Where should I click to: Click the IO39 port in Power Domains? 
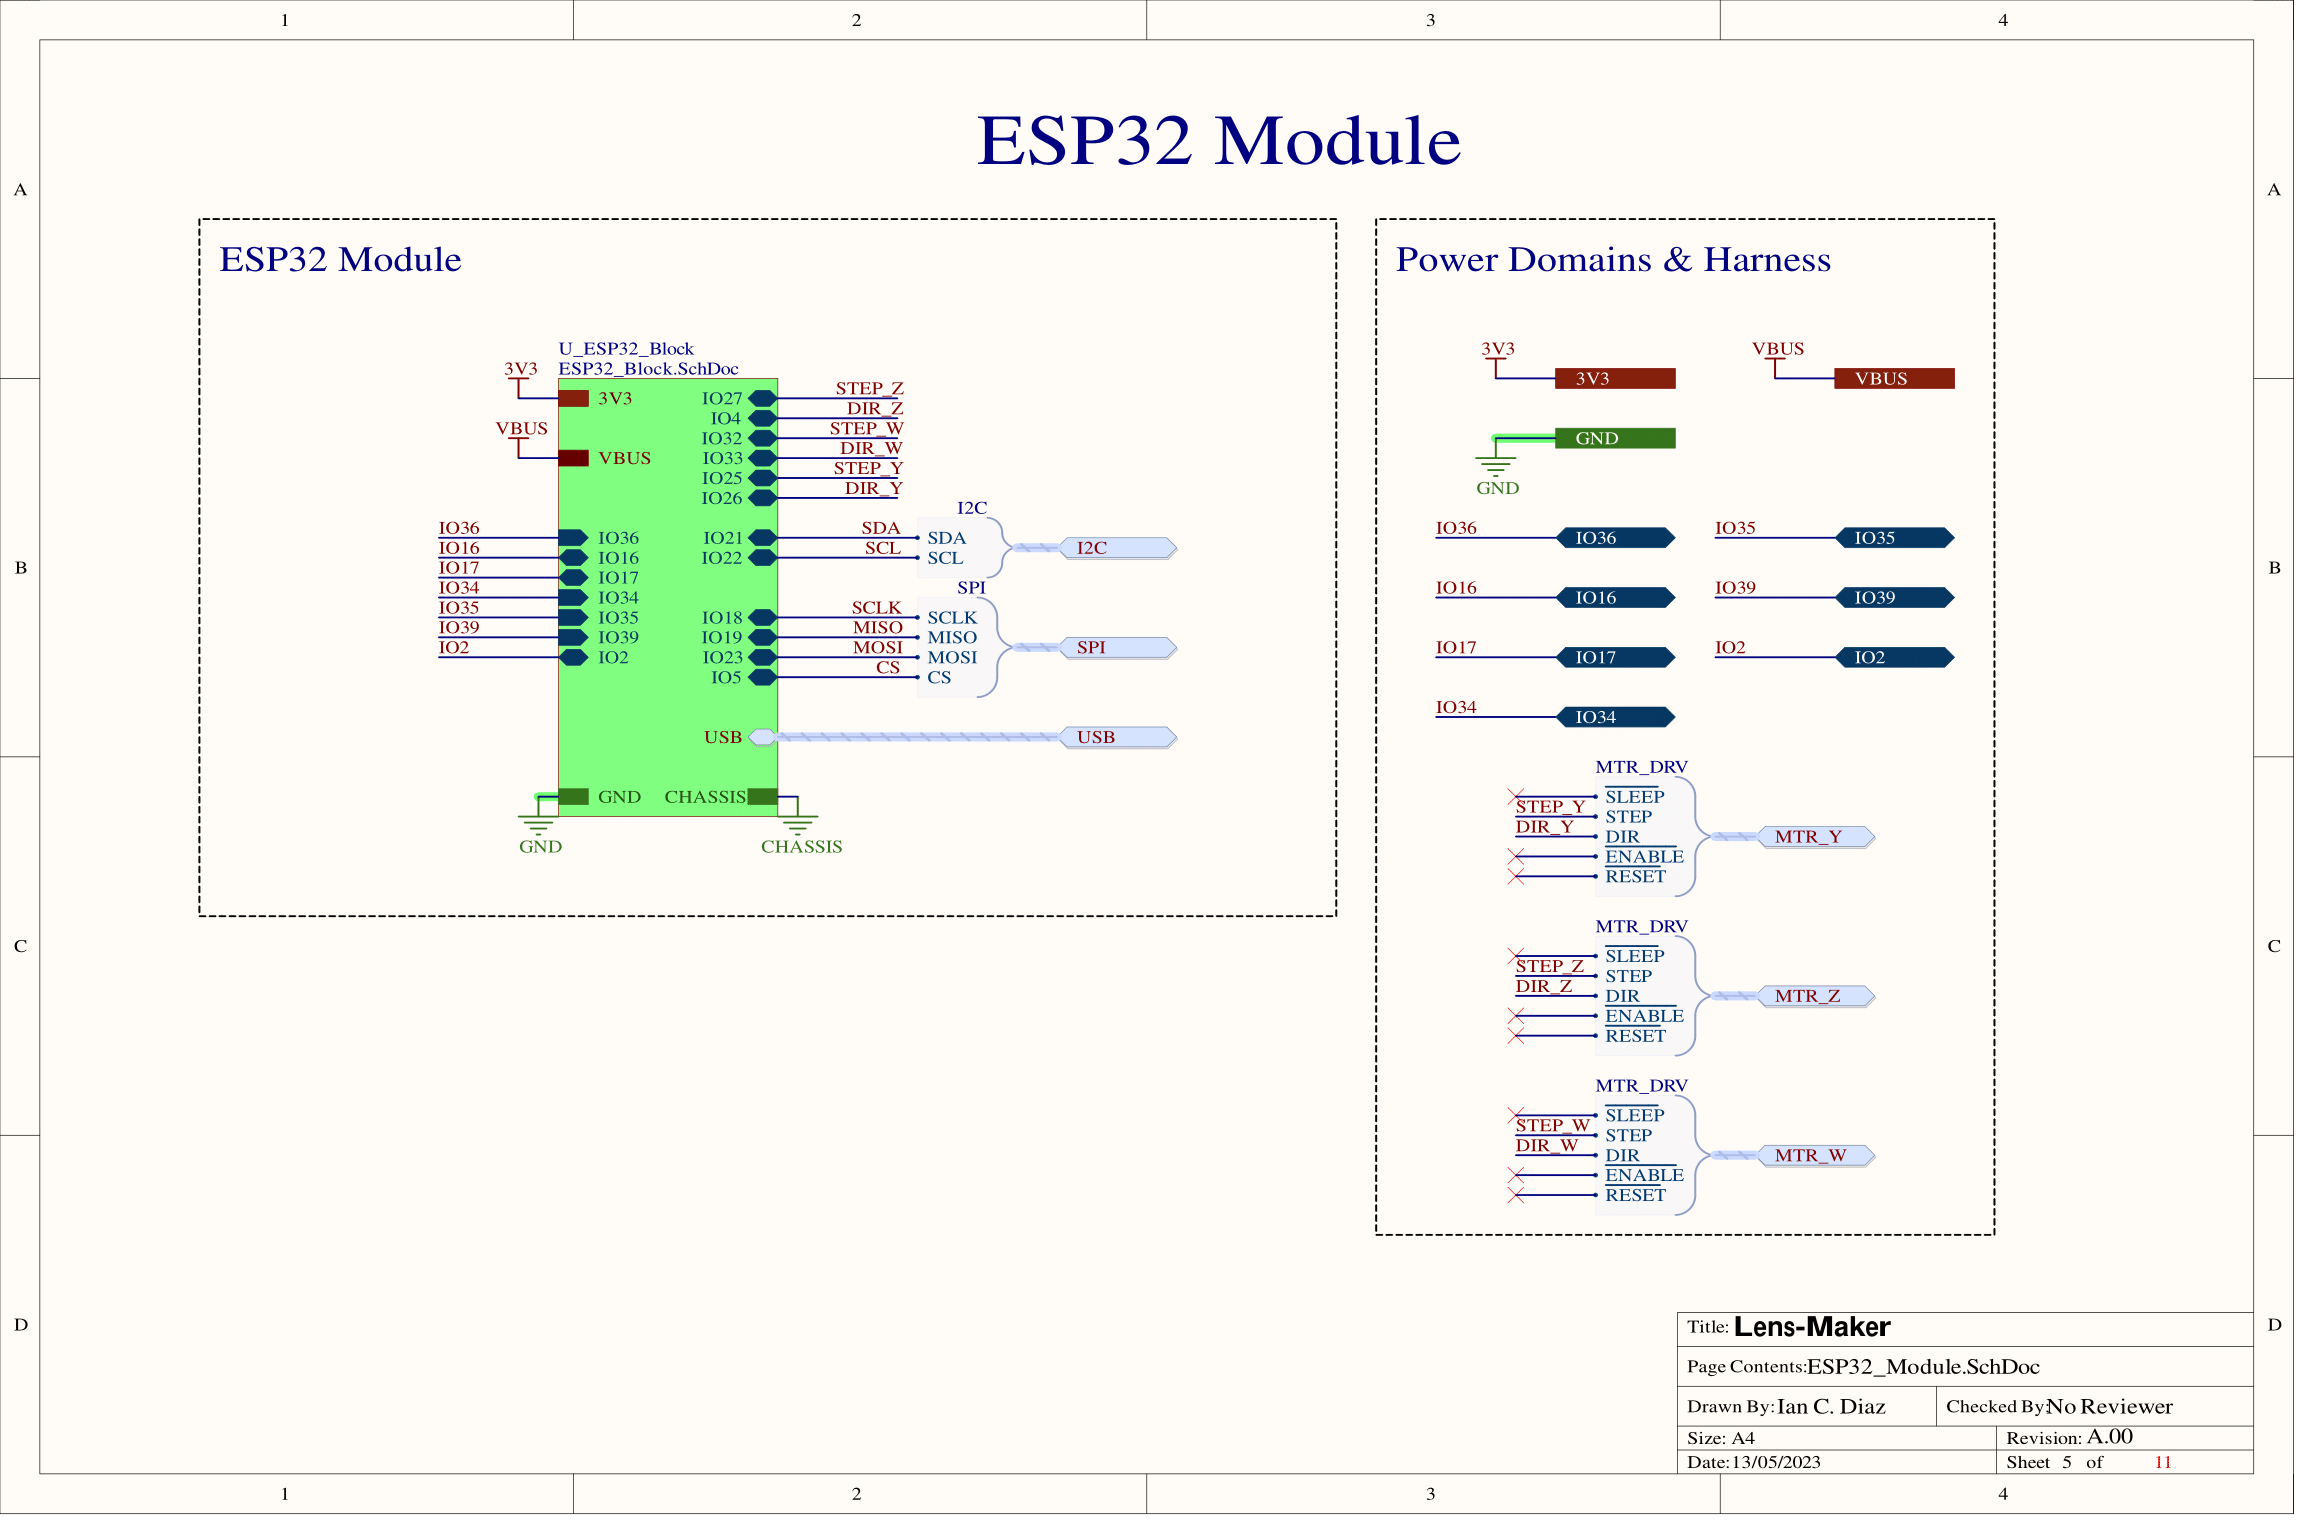[x=1894, y=598]
